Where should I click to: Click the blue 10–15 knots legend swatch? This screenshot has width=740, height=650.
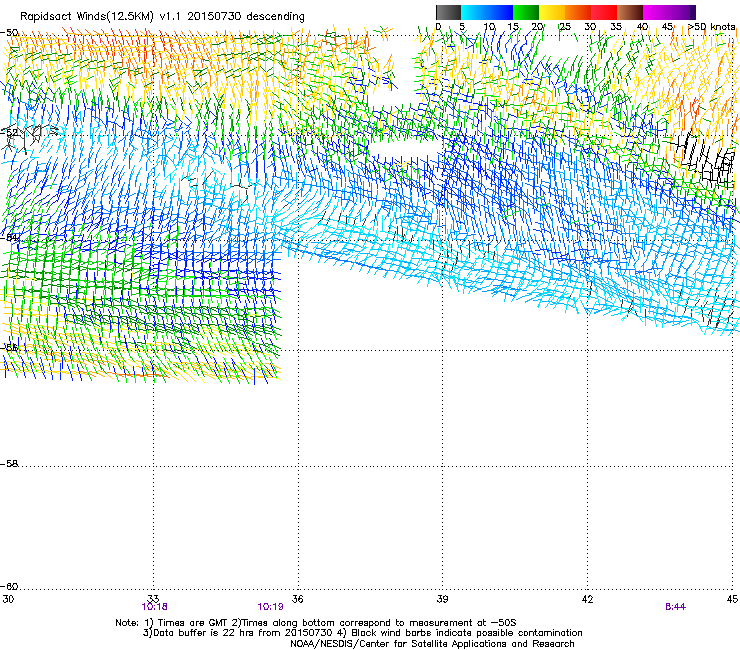pos(500,12)
